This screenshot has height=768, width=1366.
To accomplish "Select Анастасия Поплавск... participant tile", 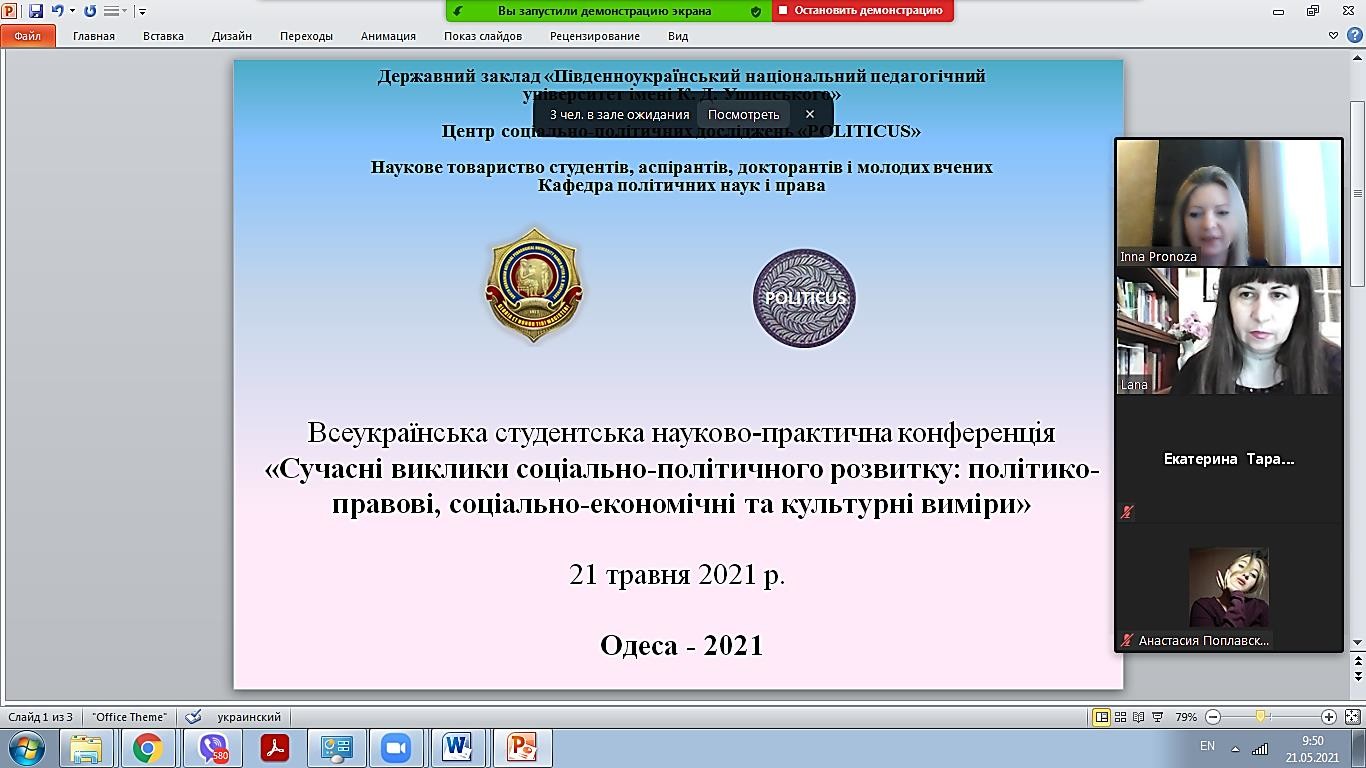I will [1229, 587].
